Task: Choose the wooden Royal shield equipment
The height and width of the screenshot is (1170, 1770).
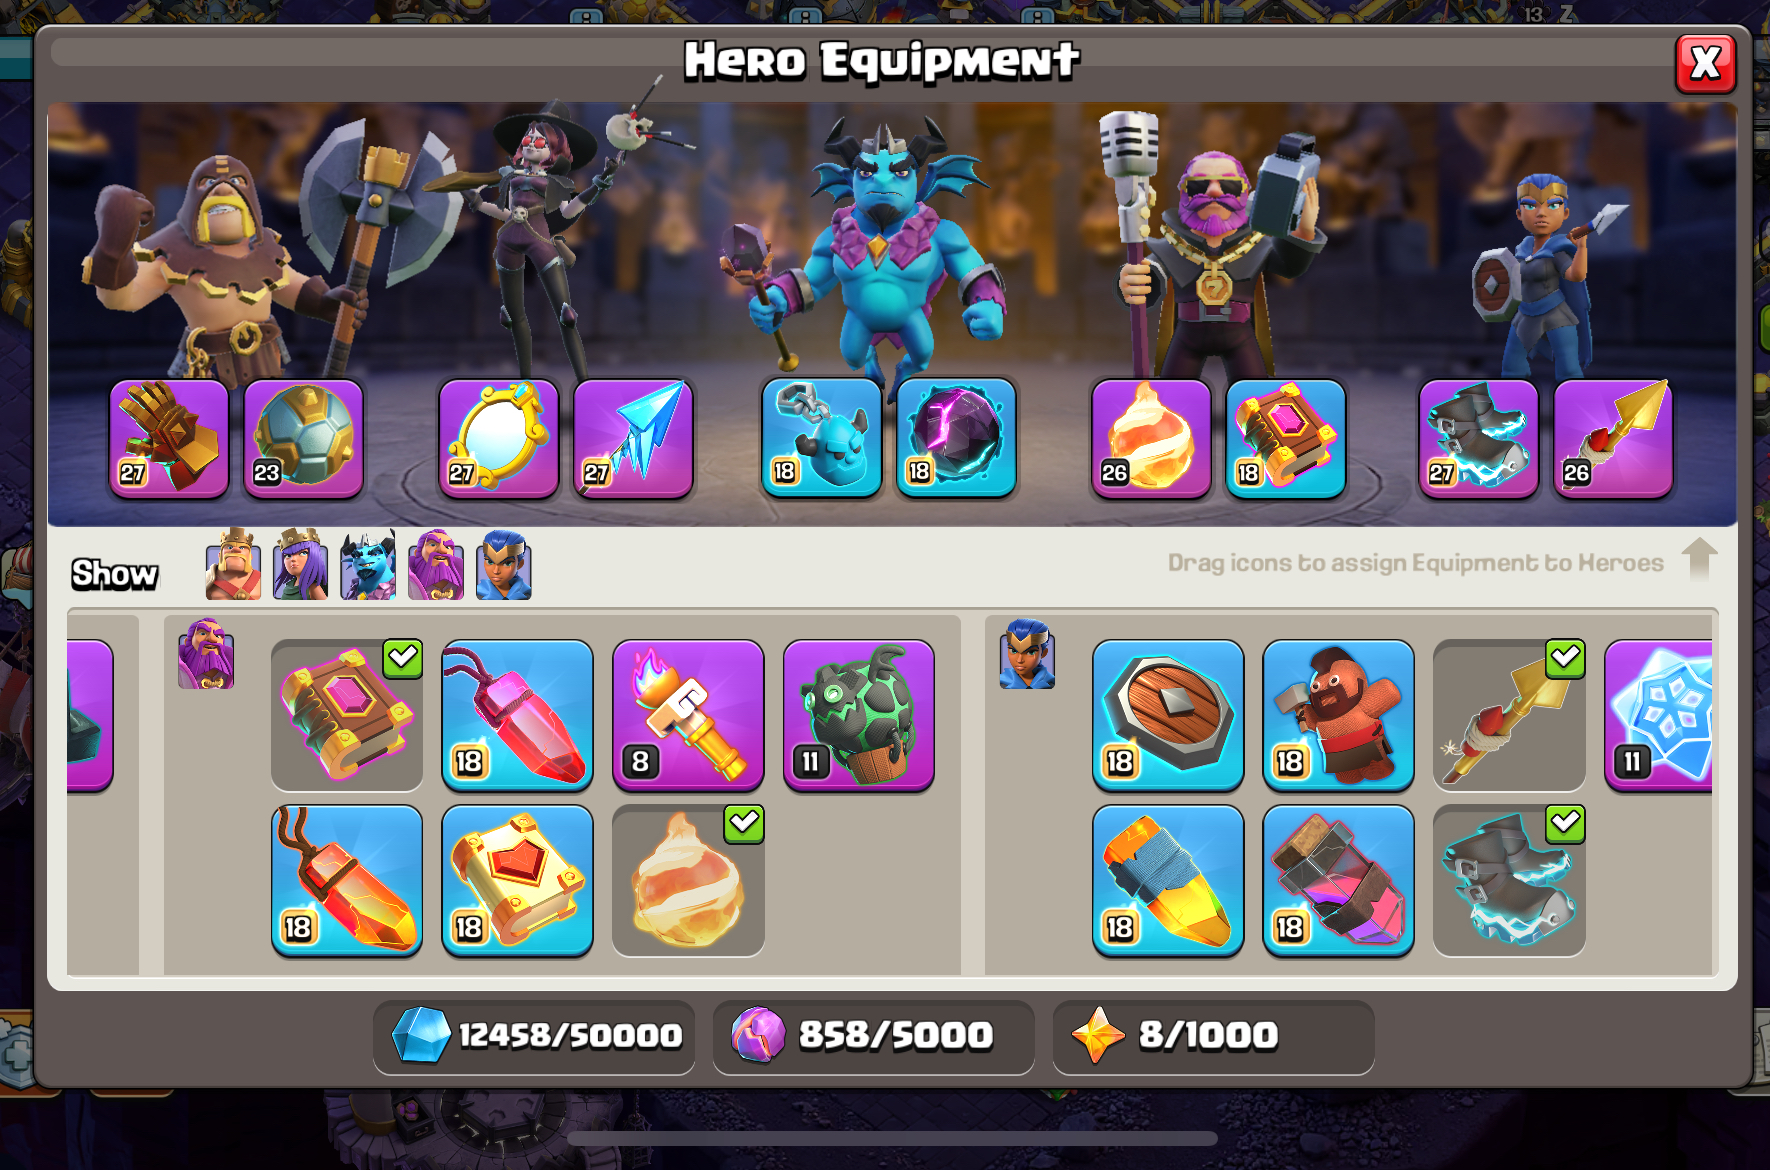Action: pyautogui.click(x=1168, y=715)
